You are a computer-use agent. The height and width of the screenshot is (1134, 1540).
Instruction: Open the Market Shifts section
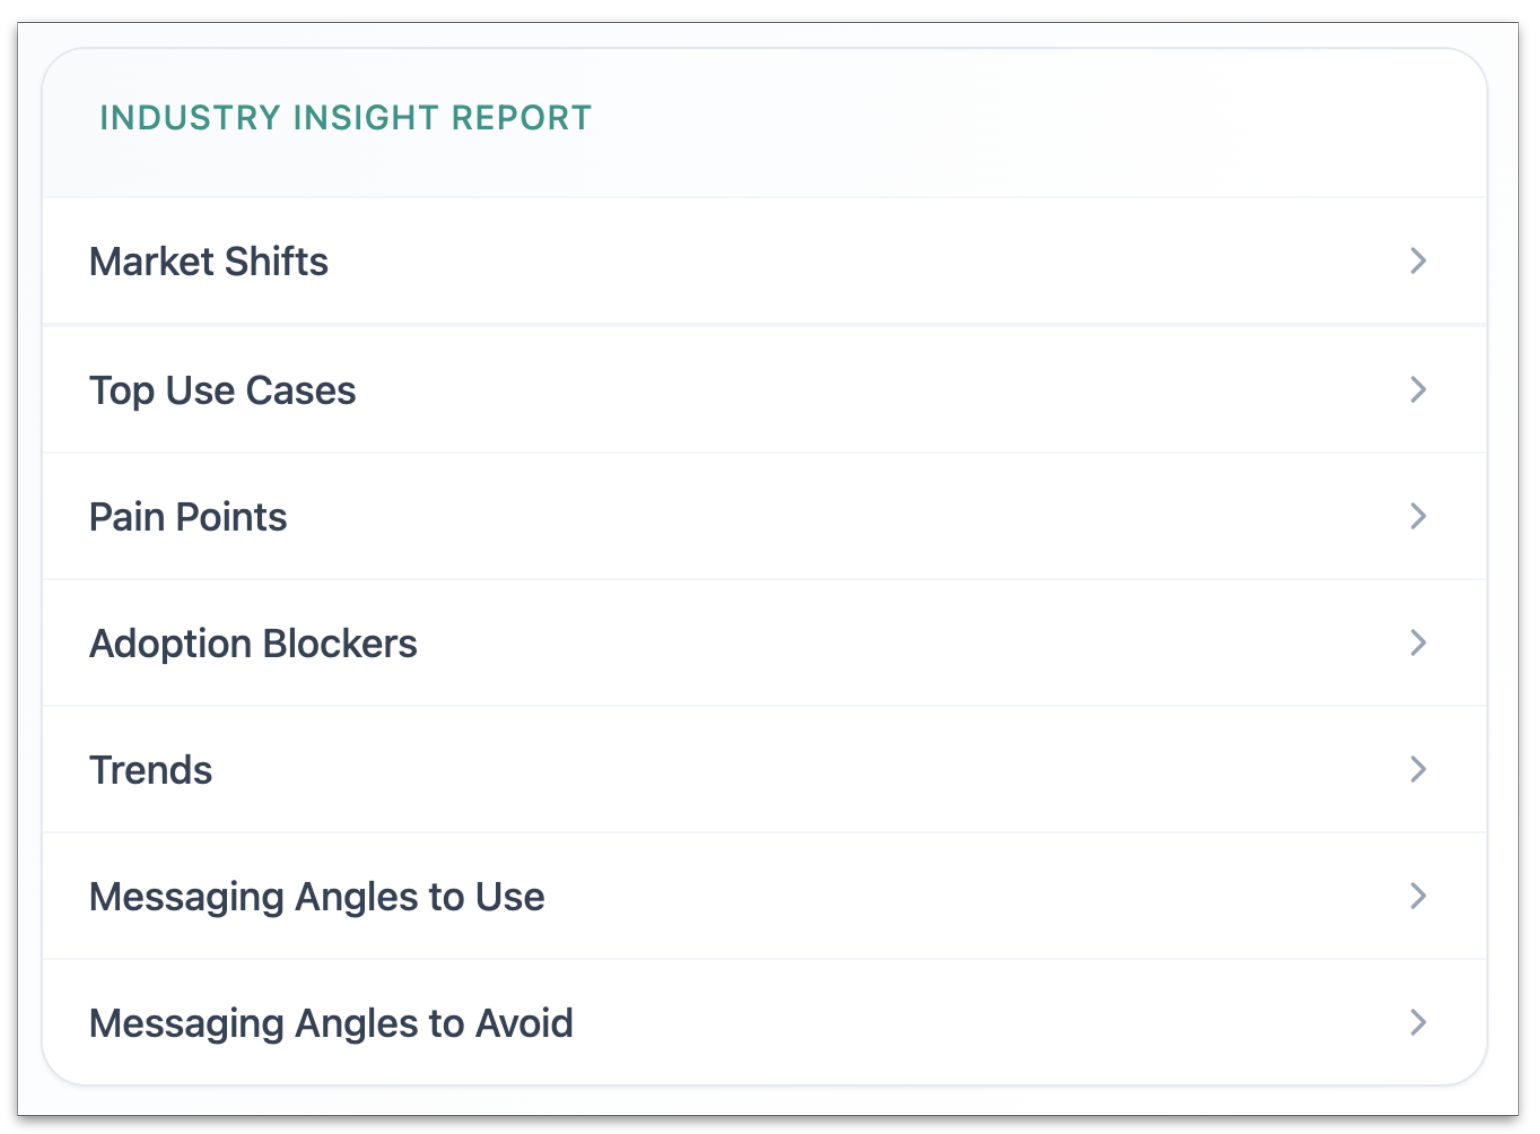click(x=700, y=261)
